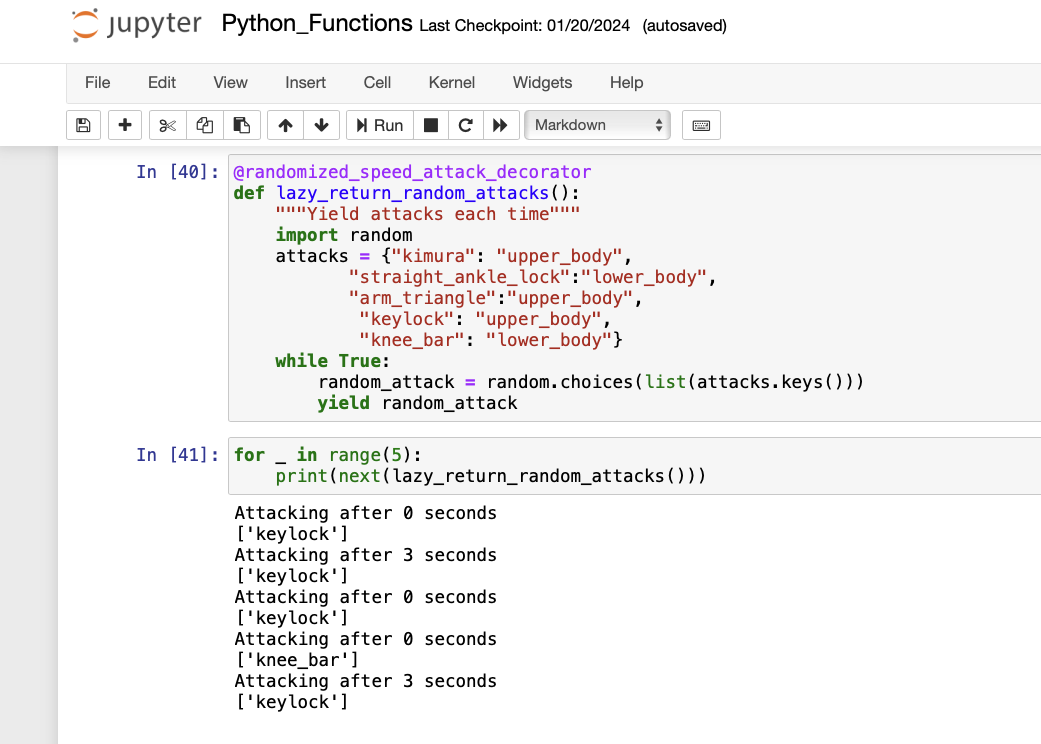Click the "arm_triangle" dictionary entry
1041x744 pixels.
coord(495,298)
